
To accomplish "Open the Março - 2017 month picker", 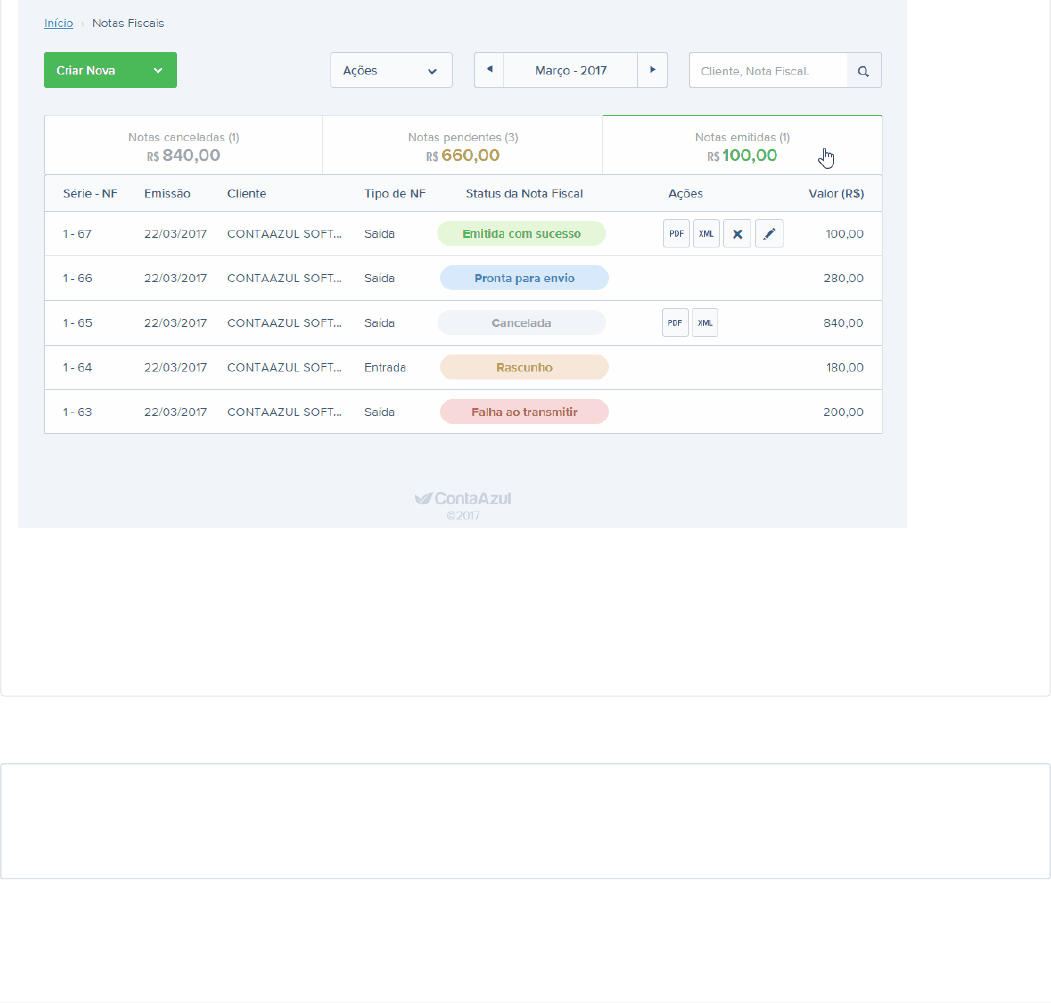I will [571, 71].
